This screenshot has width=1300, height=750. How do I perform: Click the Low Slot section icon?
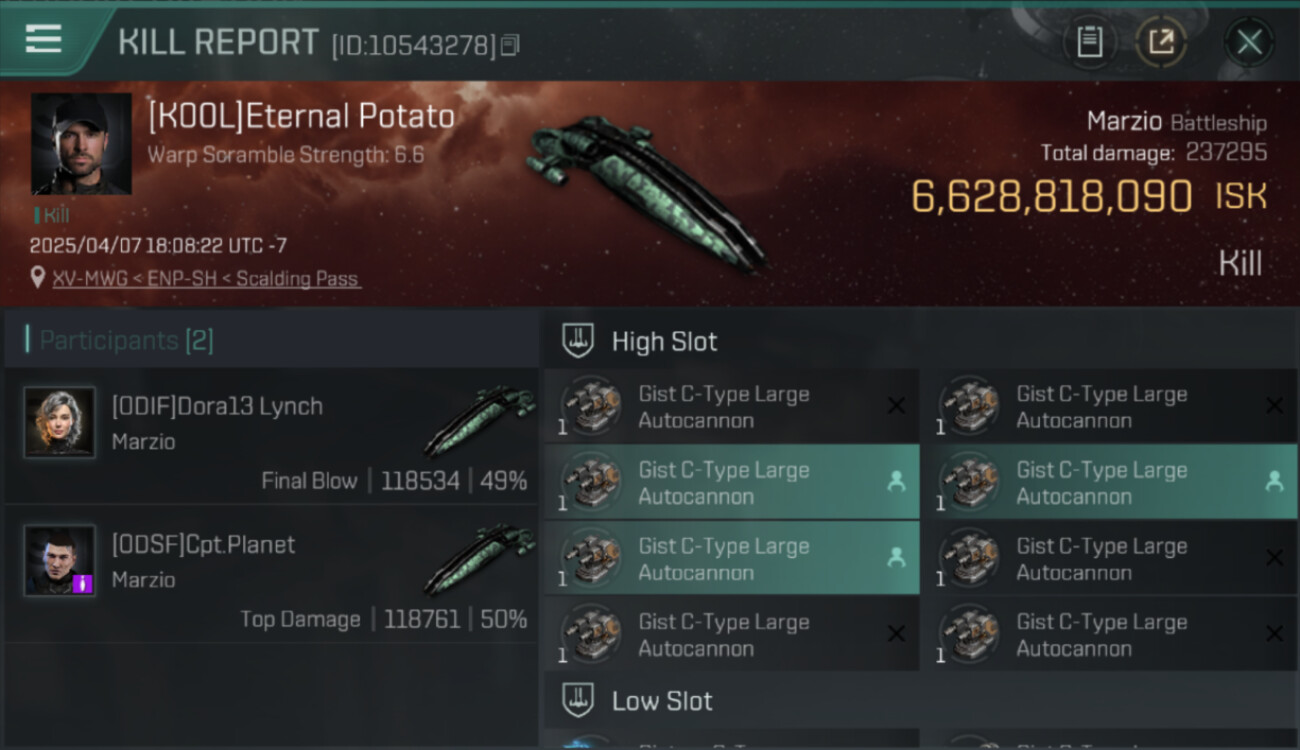[578, 701]
